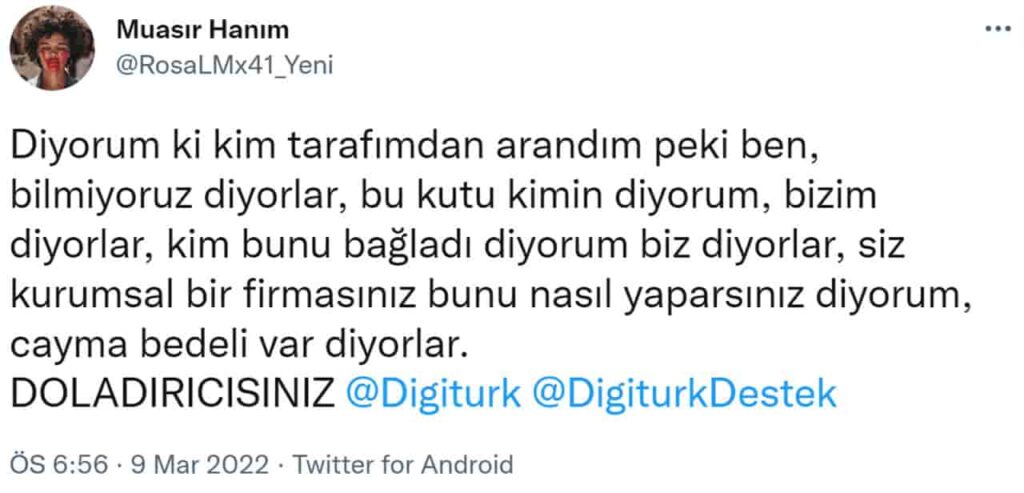The image size is (1024, 493).
Task: Select the 9 Mar 2022 date
Action: pyautogui.click(x=200, y=466)
